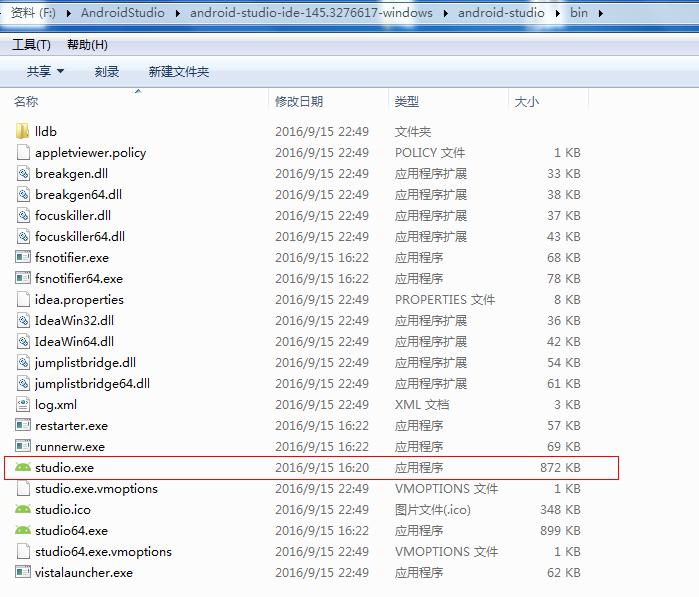Click the 899 KB size cell

(x=560, y=530)
